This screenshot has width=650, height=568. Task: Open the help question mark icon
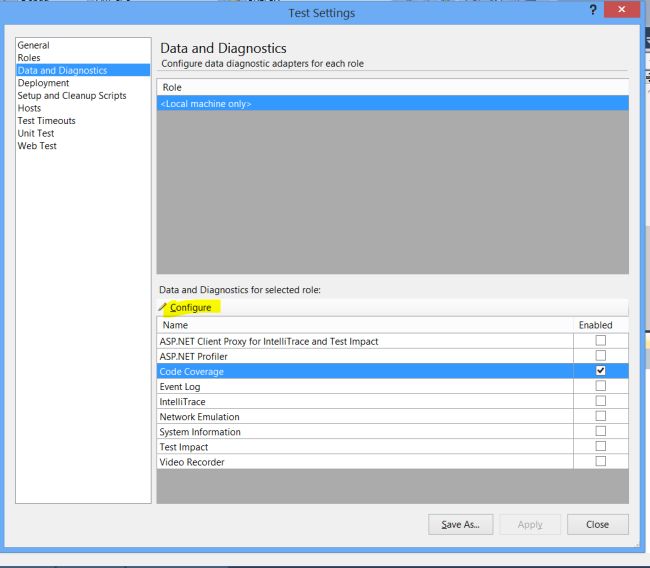(x=593, y=10)
